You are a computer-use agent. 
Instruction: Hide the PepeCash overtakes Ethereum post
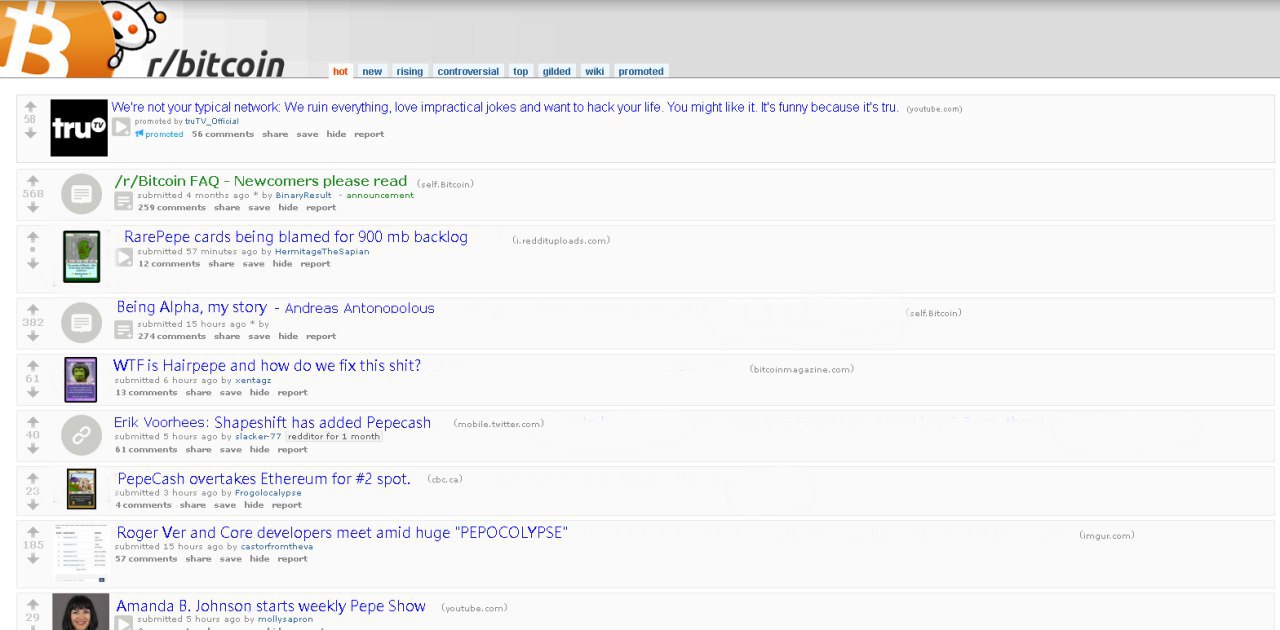[x=254, y=505]
